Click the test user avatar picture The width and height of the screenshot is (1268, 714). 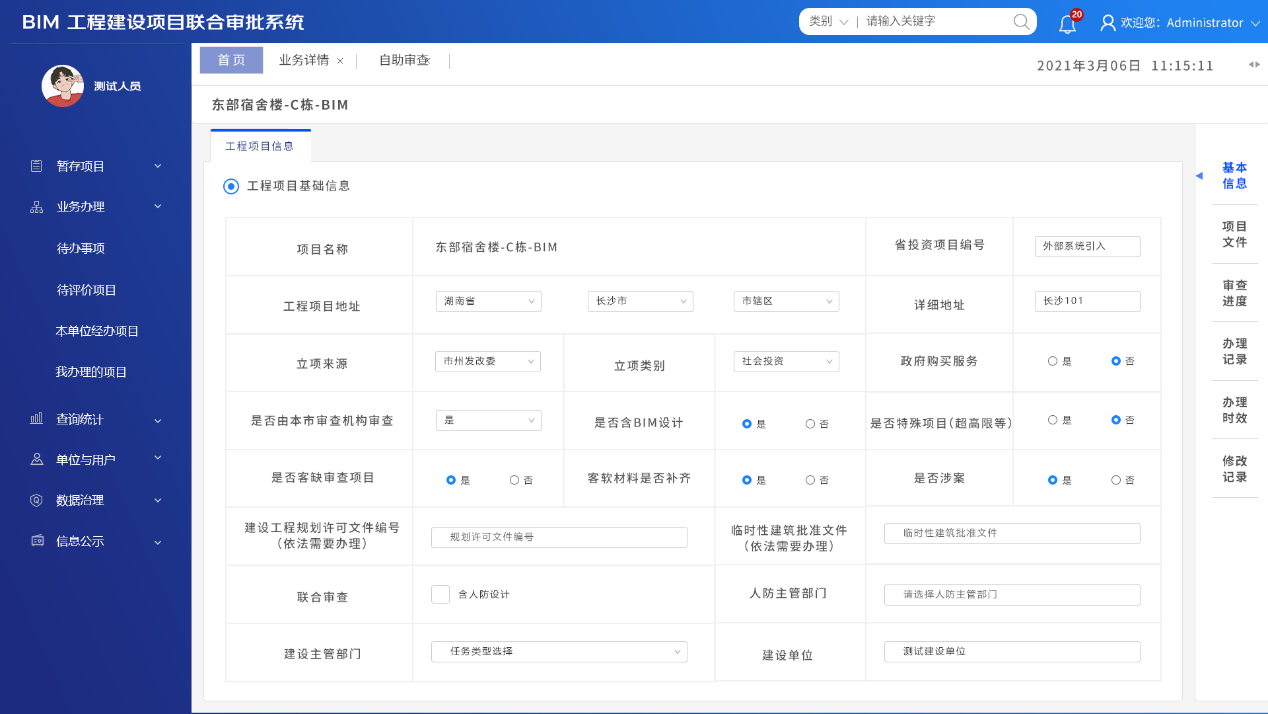(62, 86)
